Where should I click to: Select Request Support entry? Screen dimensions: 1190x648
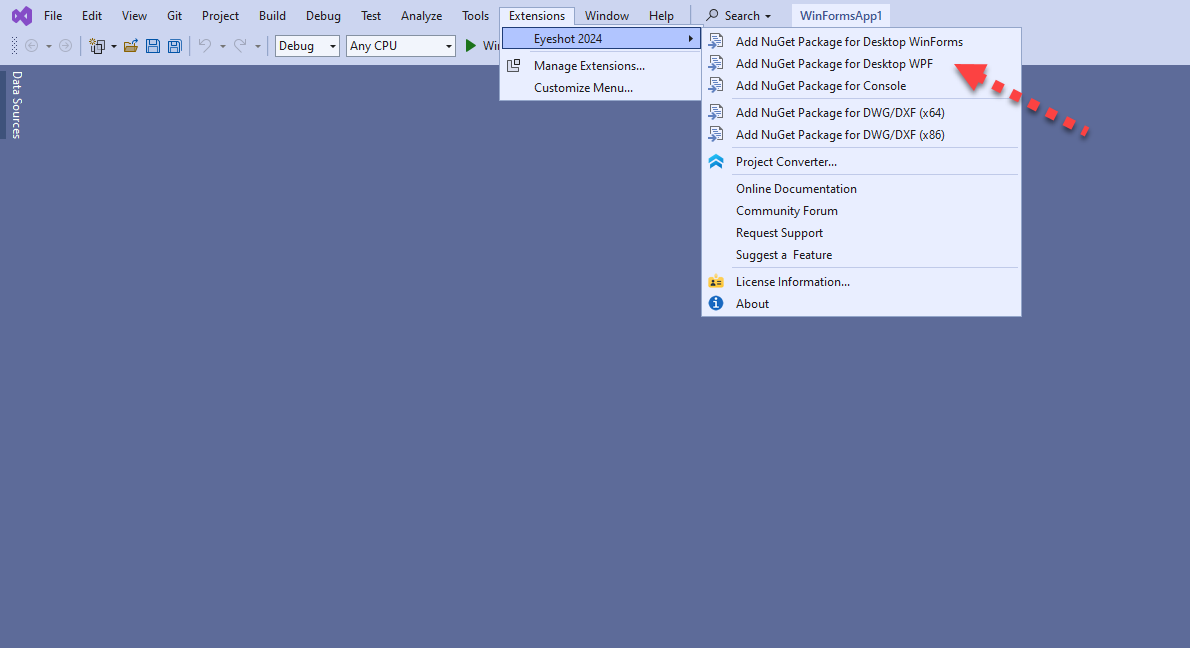click(x=861, y=232)
